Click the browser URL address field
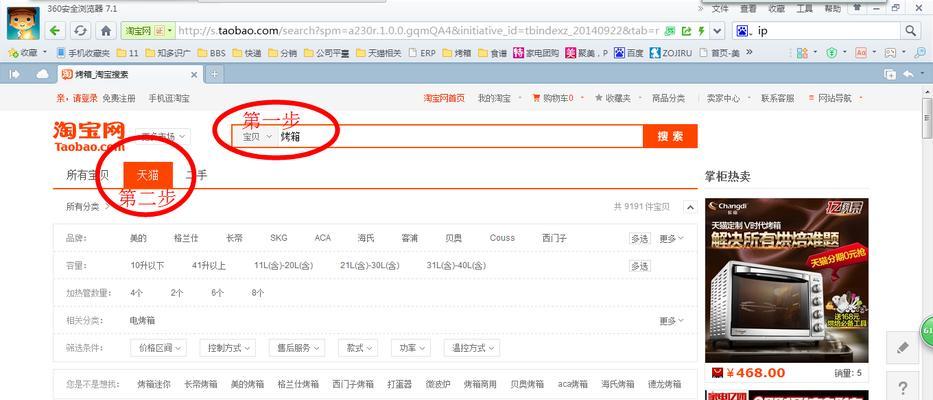Viewport: 933px width, 400px height. 418,30
